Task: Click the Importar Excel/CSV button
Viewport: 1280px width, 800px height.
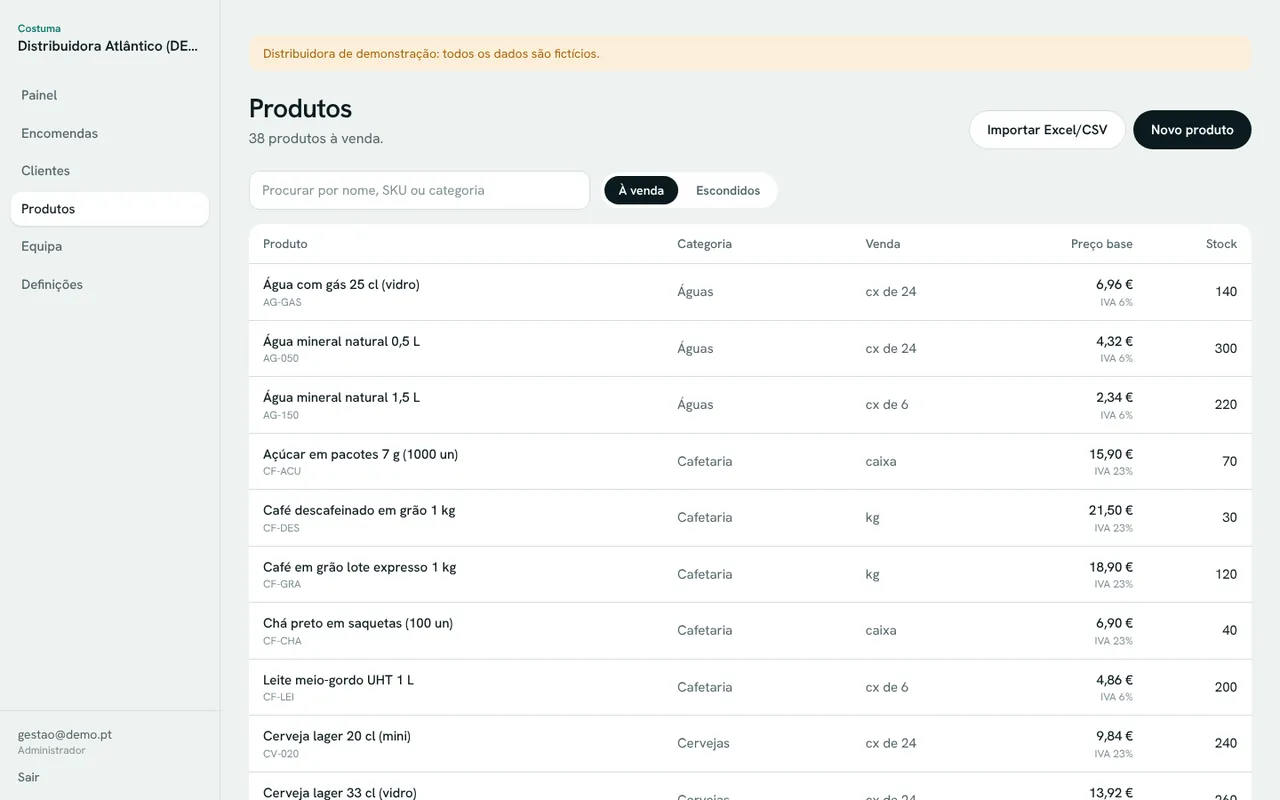Action: click(1047, 130)
